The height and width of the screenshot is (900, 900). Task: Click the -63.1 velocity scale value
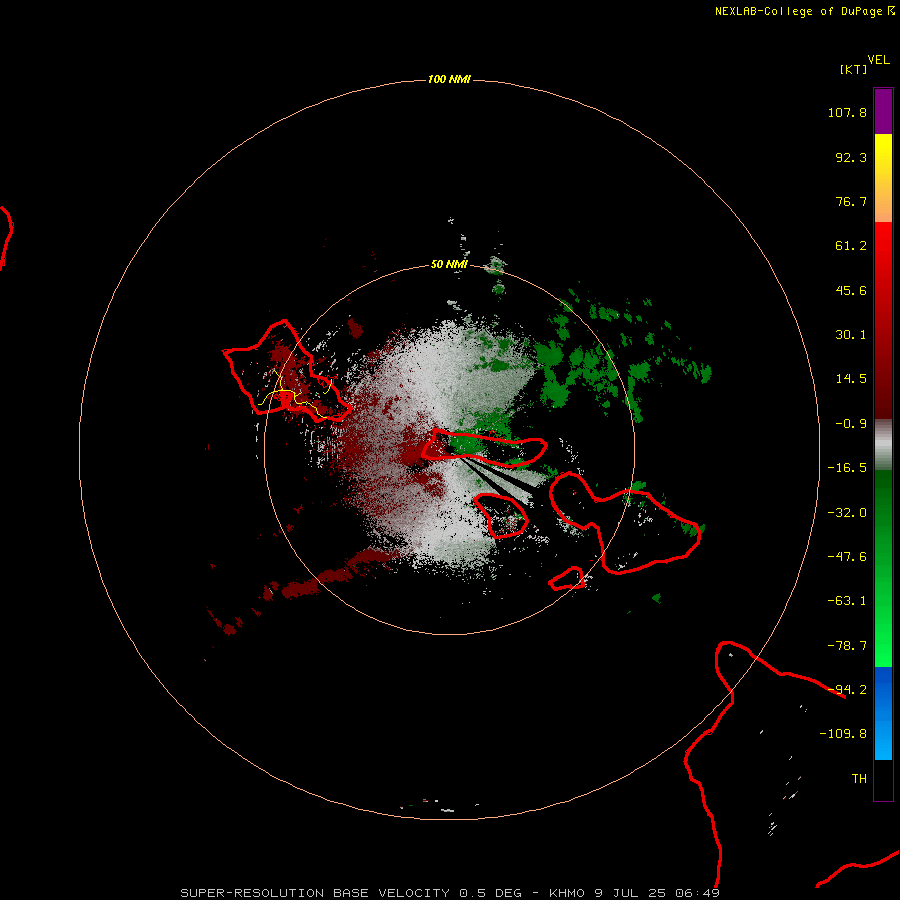click(847, 601)
